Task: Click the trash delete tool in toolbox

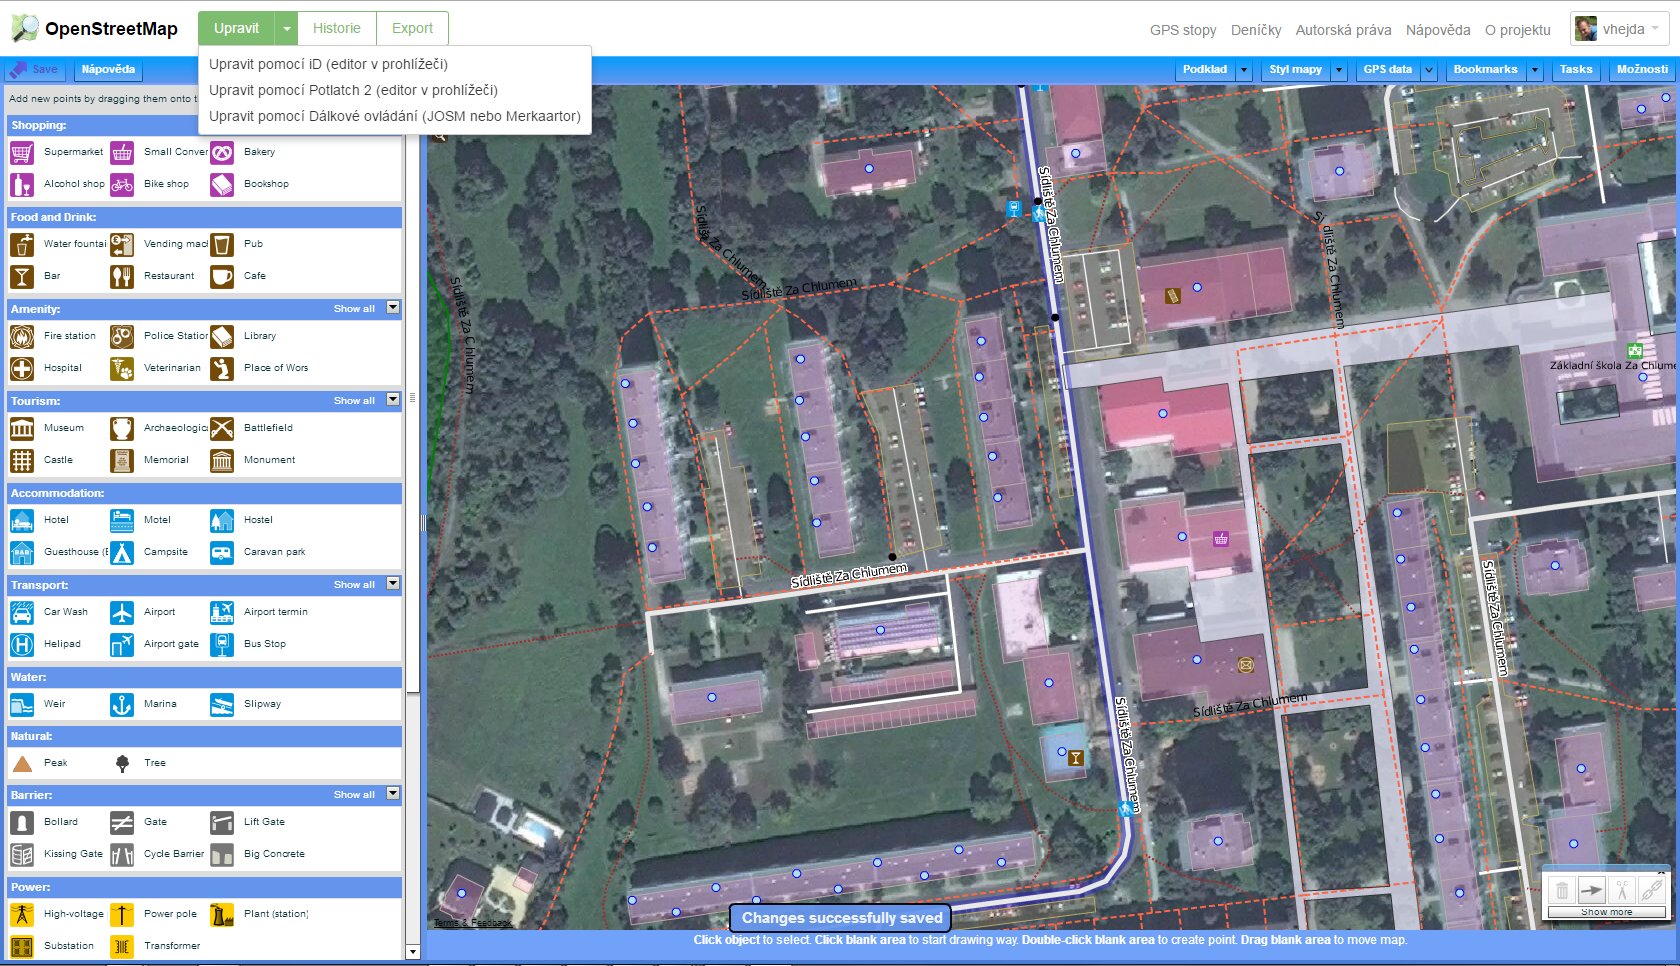Action: 1562,889
